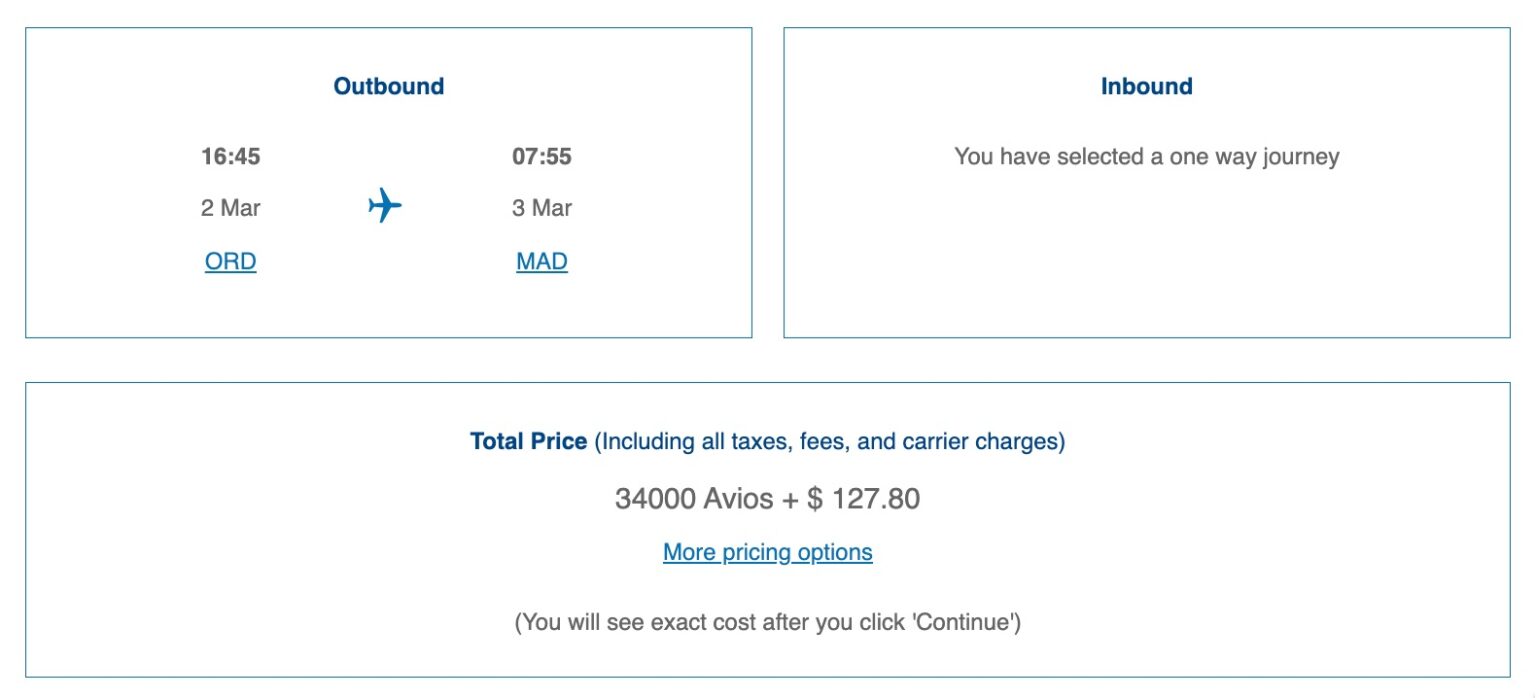This screenshot has height=698, width=1536.
Task: Select the Outbound flight summary card
Action: click(388, 182)
